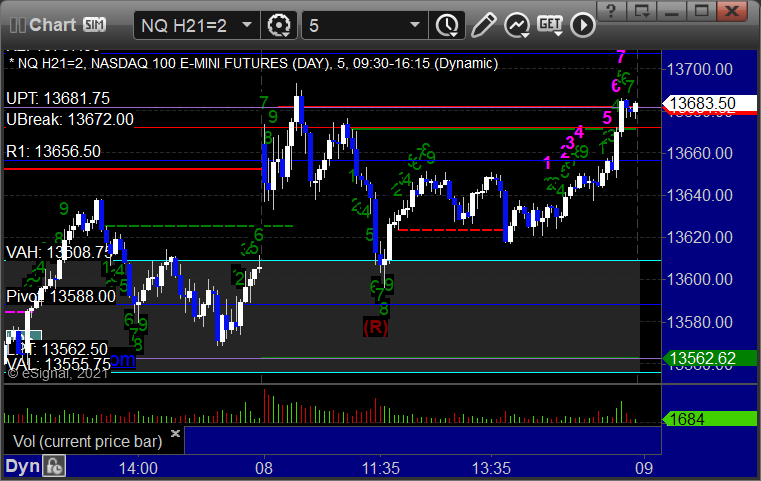Click the pop-out window icon in title bar
This screenshot has width=761, height=481.
(642, 10)
